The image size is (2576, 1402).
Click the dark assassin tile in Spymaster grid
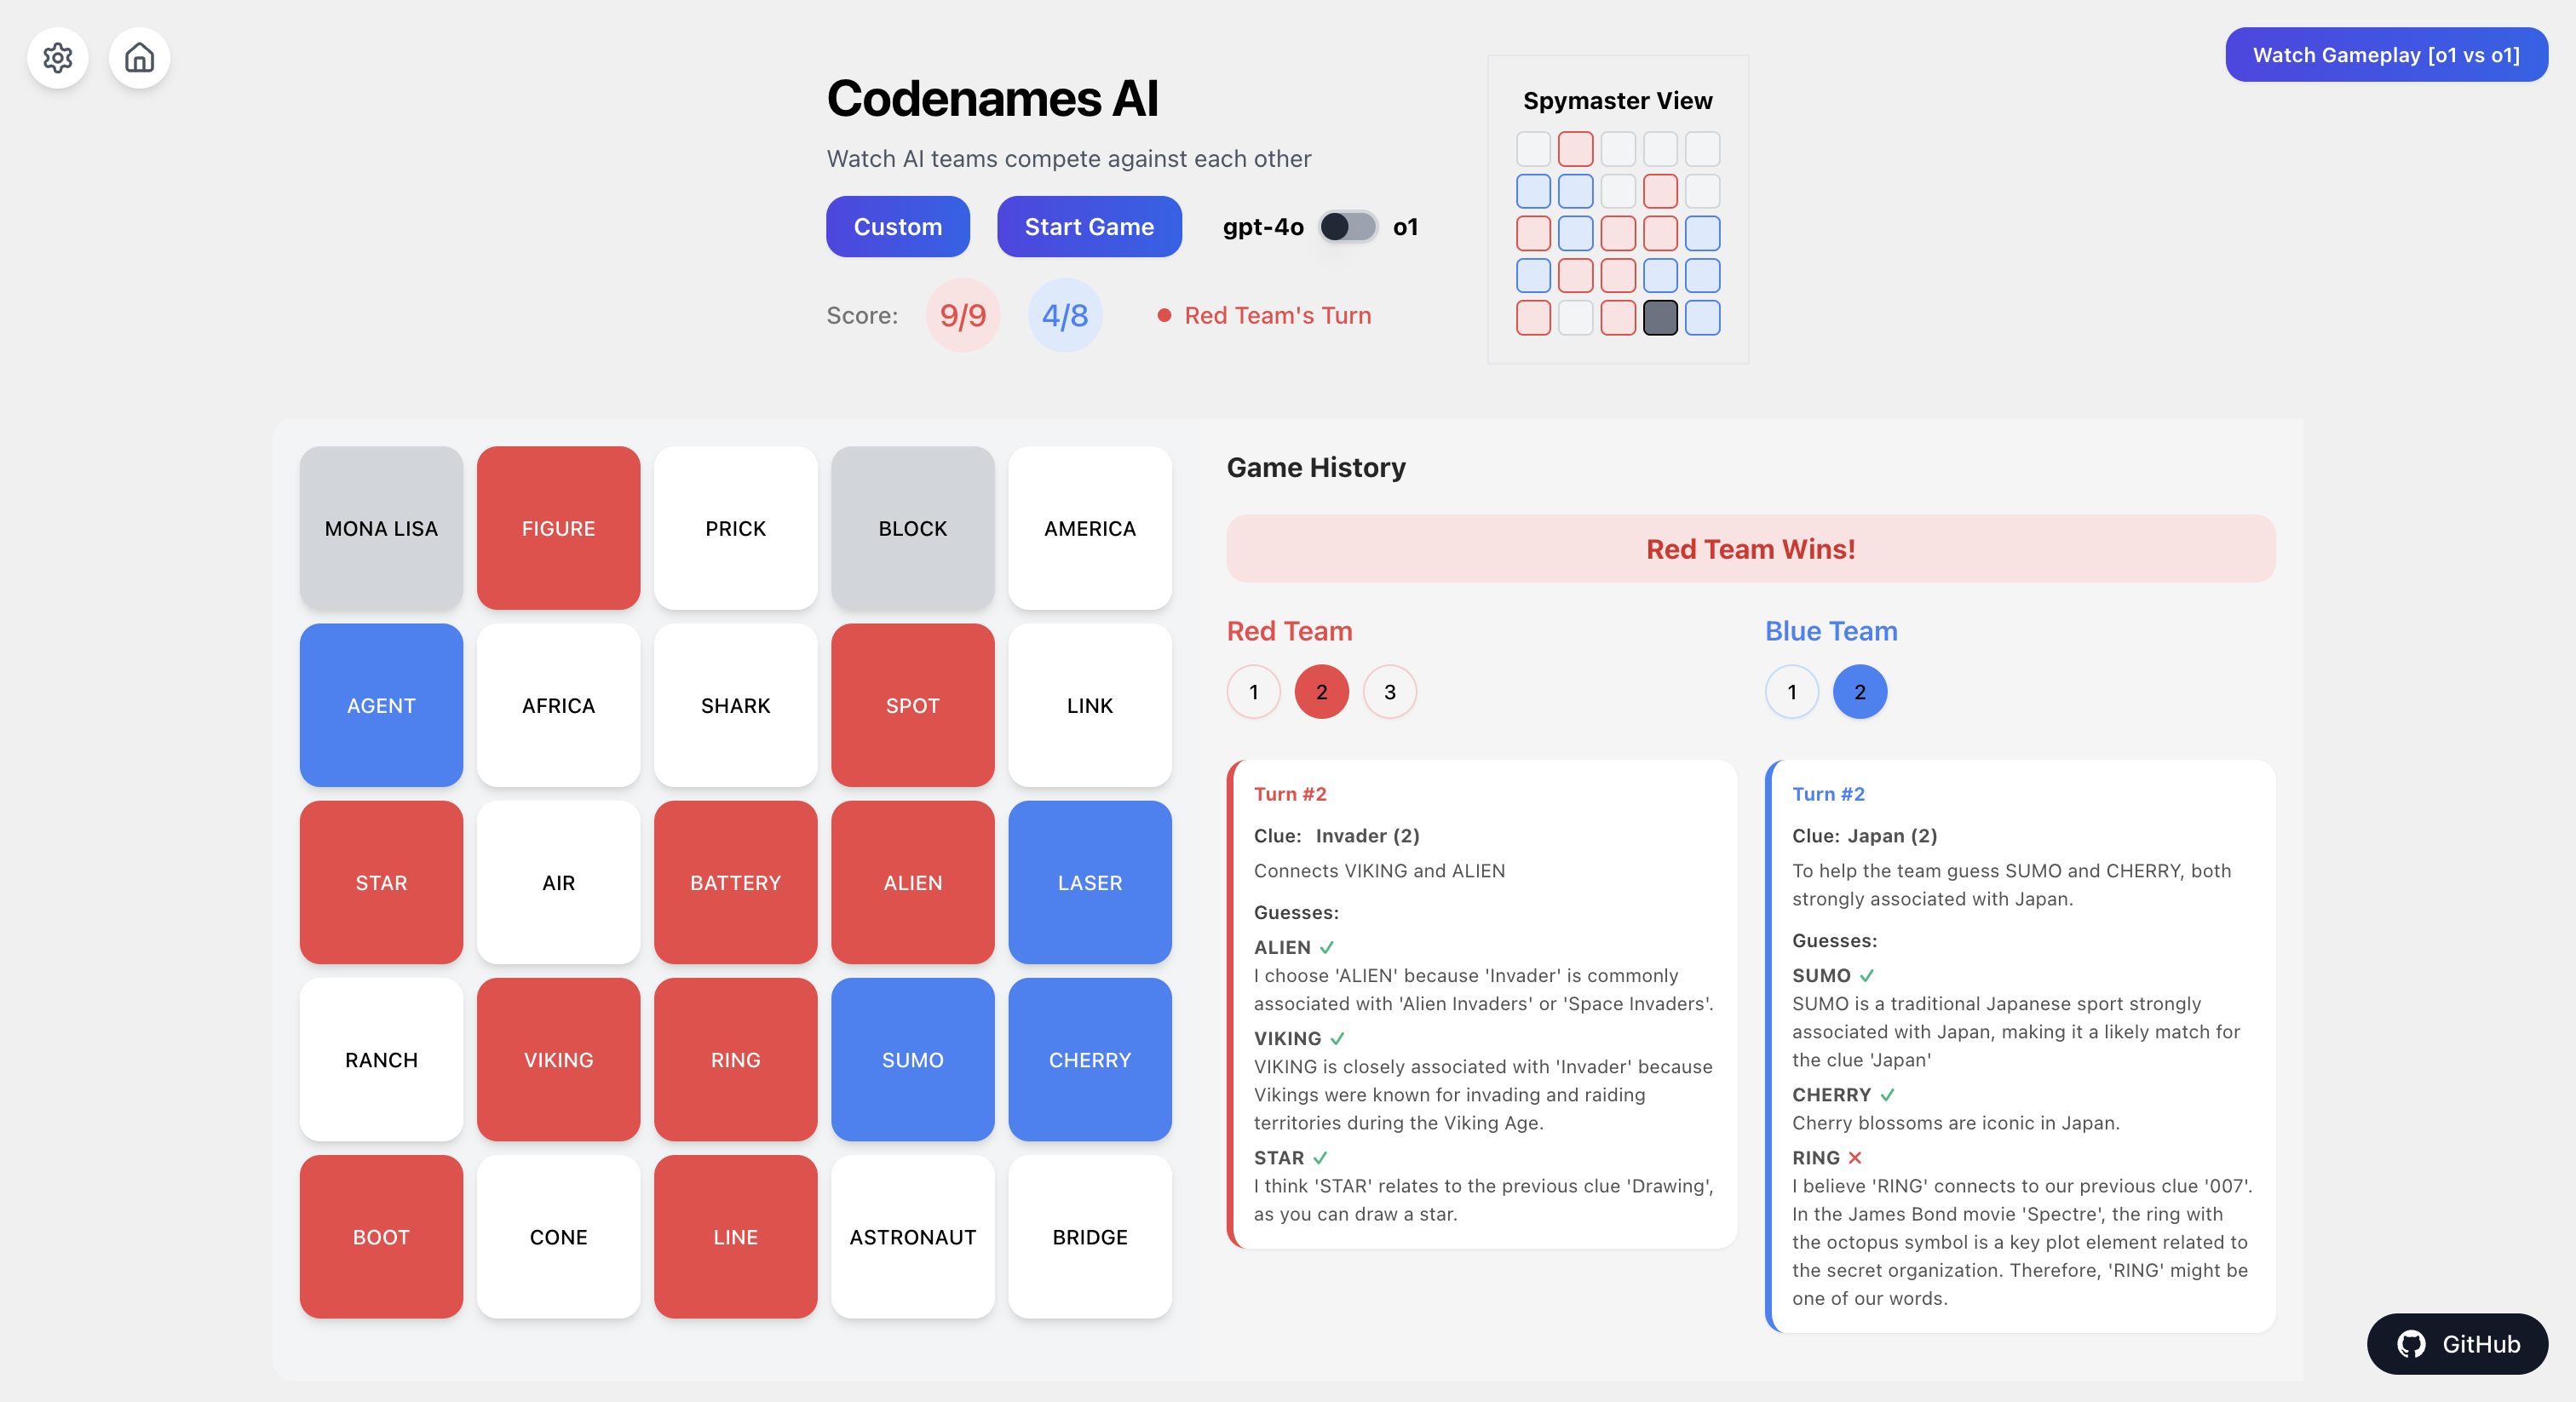pyautogui.click(x=1658, y=316)
